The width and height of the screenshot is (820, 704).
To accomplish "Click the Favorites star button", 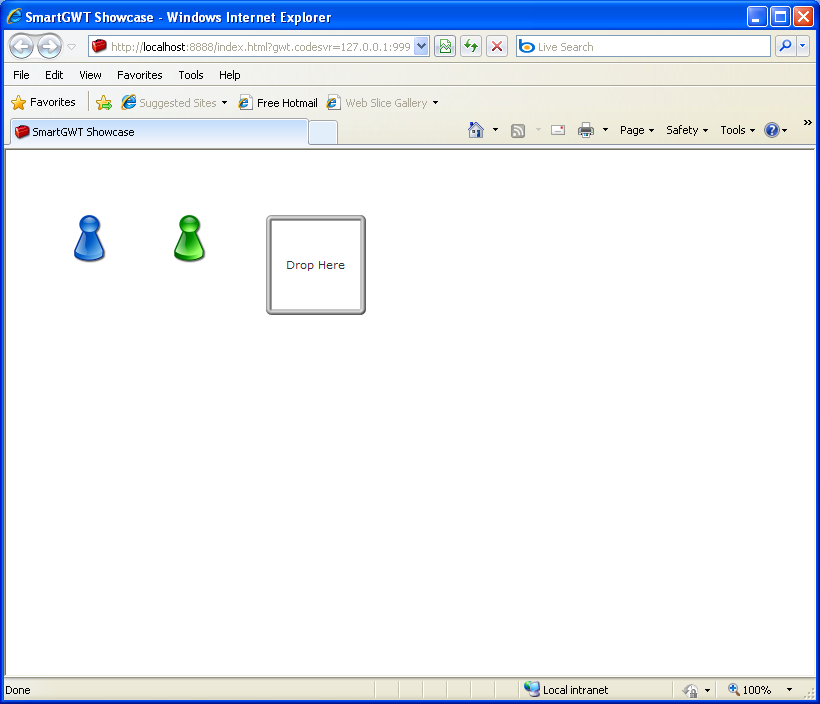I will pos(43,103).
